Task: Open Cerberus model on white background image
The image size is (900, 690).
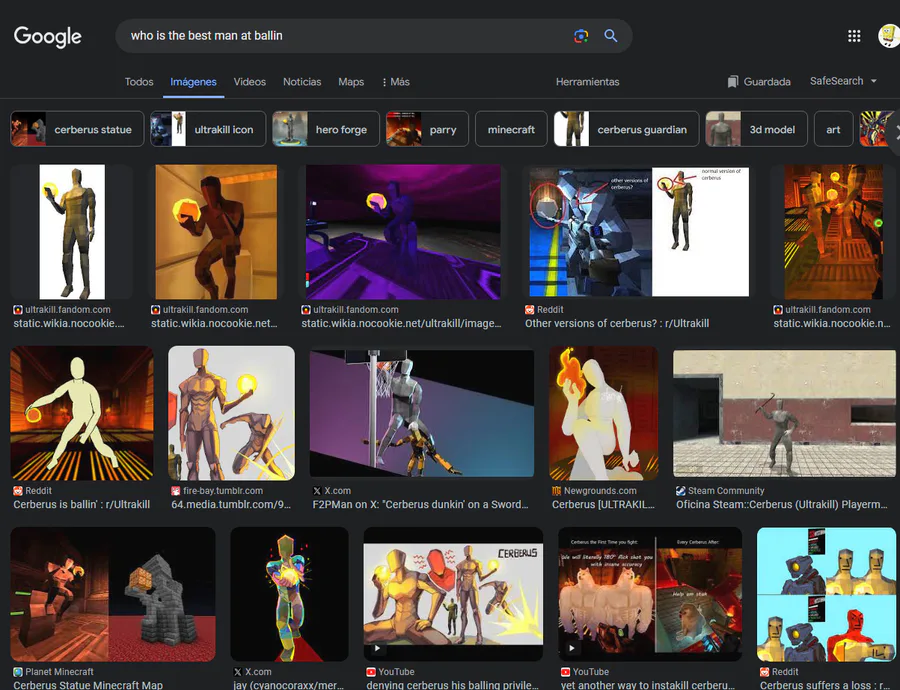Action: 72,232
